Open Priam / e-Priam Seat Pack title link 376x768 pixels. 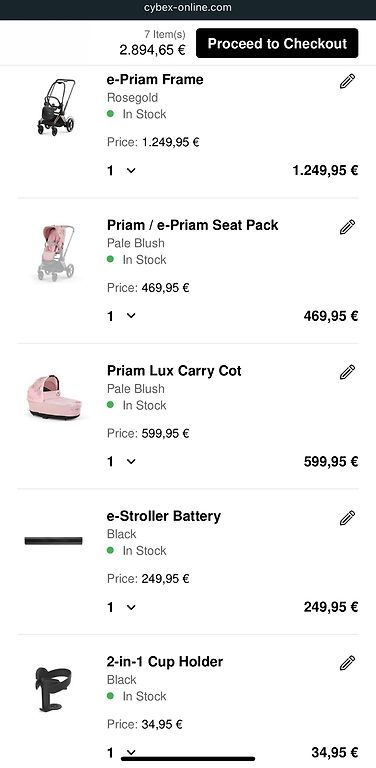tap(192, 225)
